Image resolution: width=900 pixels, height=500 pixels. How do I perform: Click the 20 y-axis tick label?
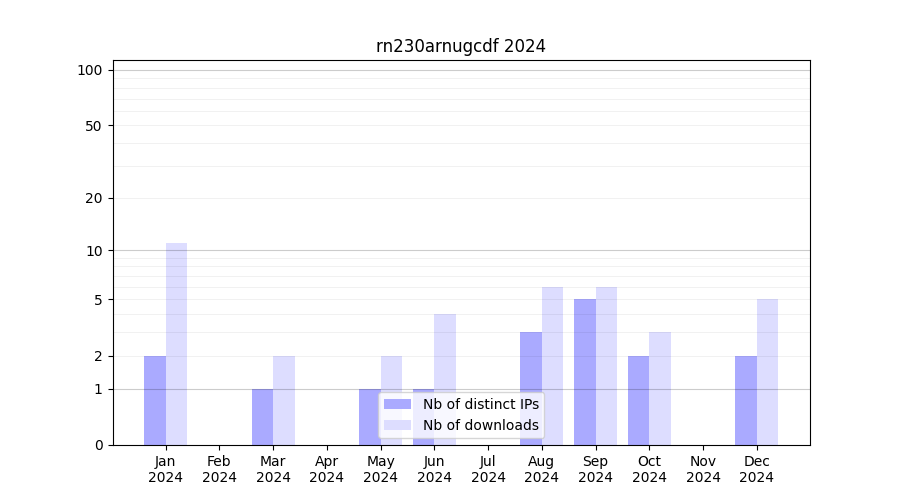(94, 198)
